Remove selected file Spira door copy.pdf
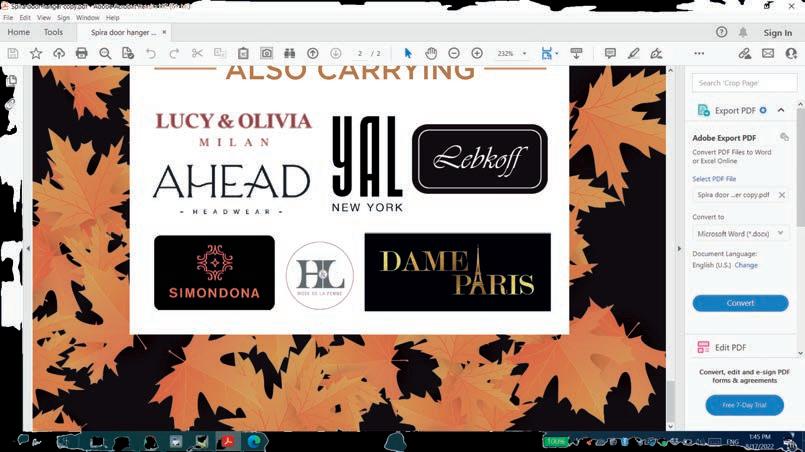 (x=781, y=195)
